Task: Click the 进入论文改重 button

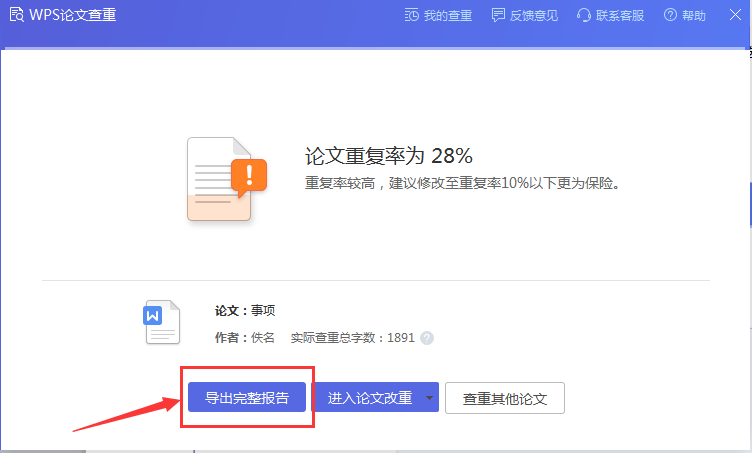Action: (x=370, y=398)
